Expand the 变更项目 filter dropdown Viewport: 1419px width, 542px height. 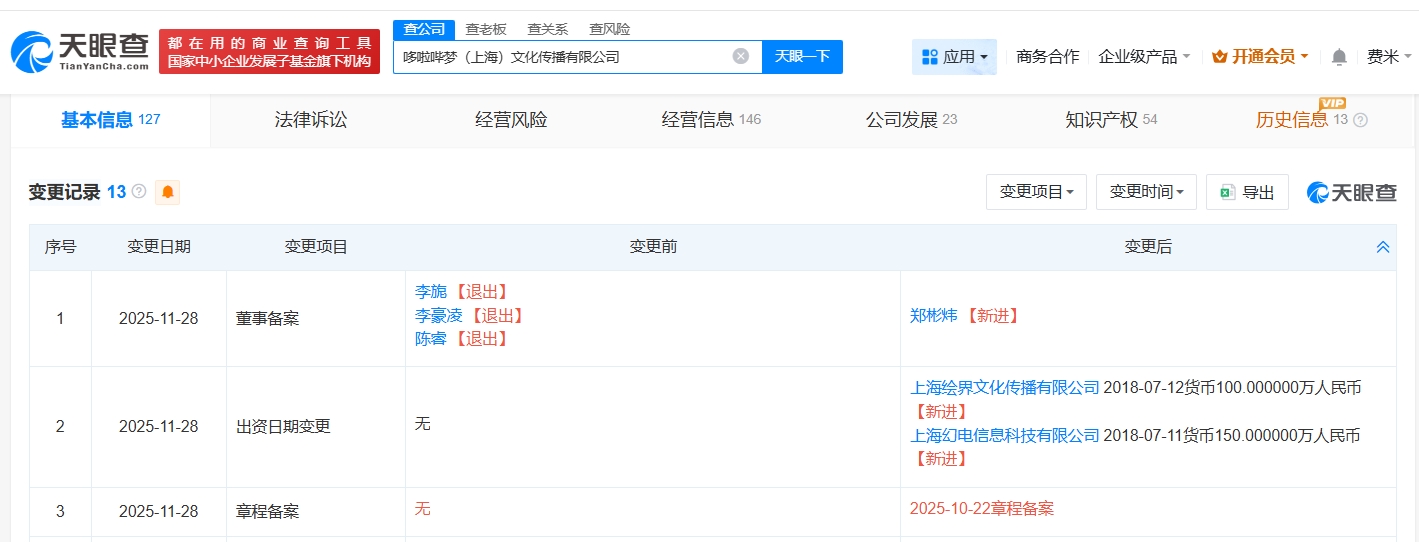pos(1036,192)
